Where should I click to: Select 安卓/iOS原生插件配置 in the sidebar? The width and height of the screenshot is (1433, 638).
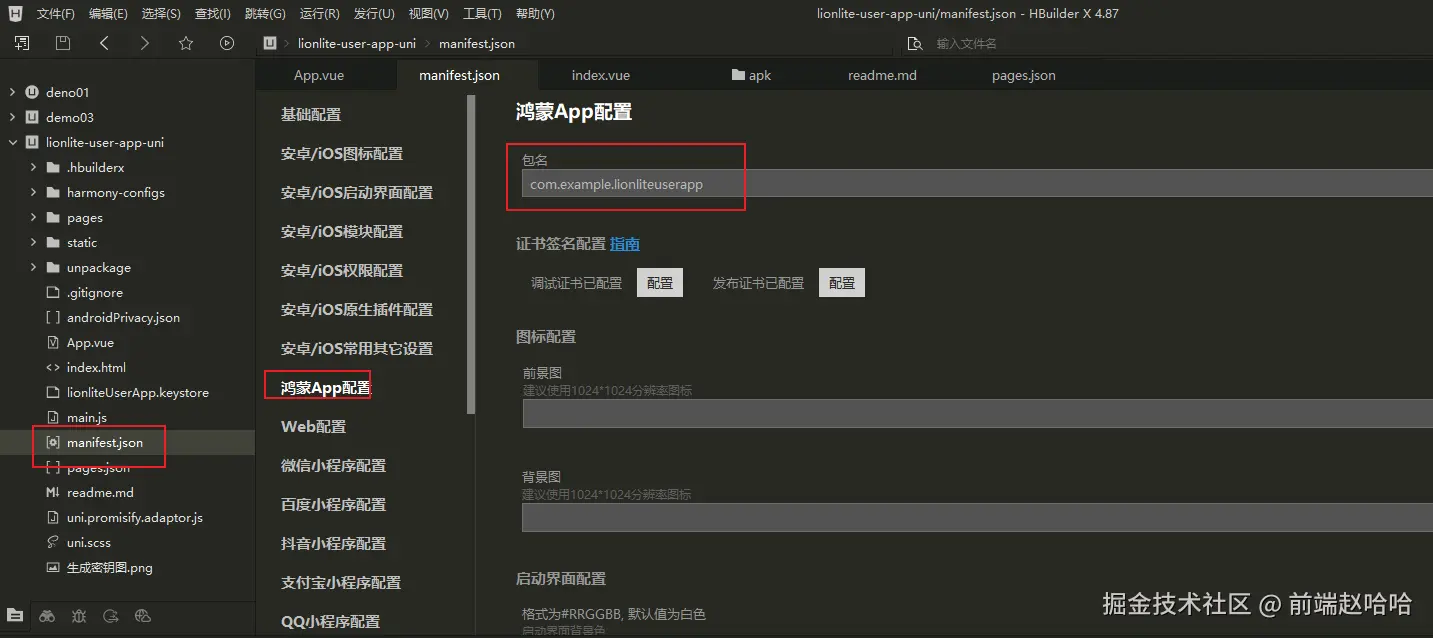[x=357, y=310]
